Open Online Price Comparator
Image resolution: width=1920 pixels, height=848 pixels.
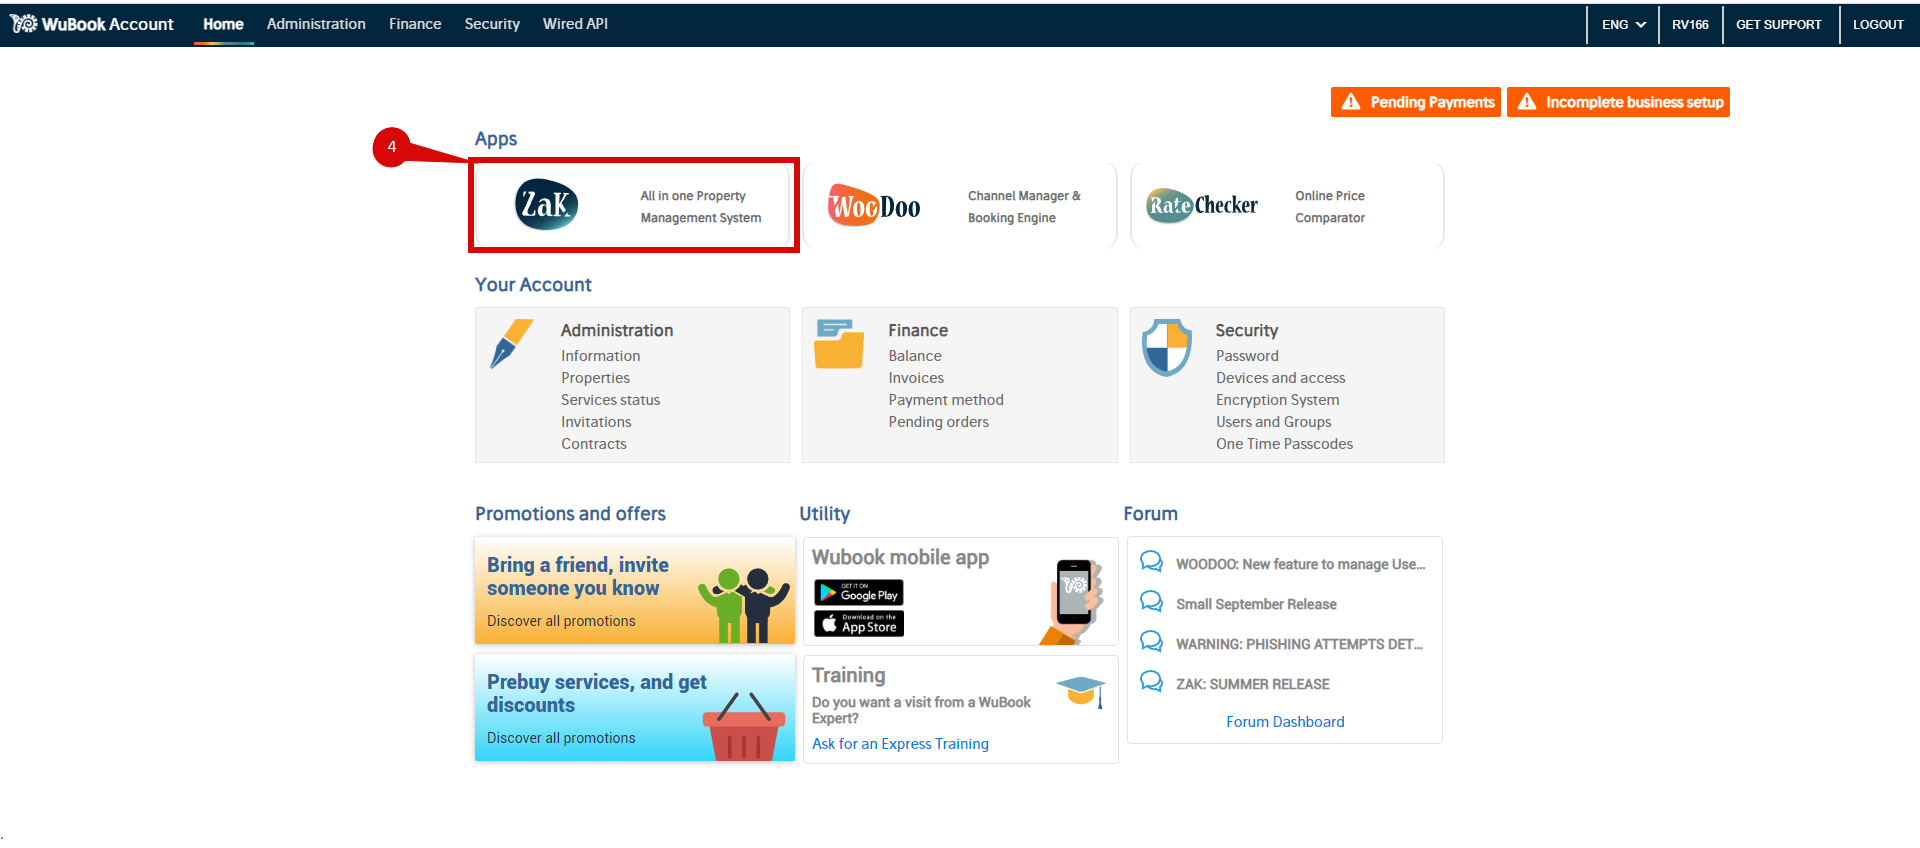pyautogui.click(x=1330, y=207)
